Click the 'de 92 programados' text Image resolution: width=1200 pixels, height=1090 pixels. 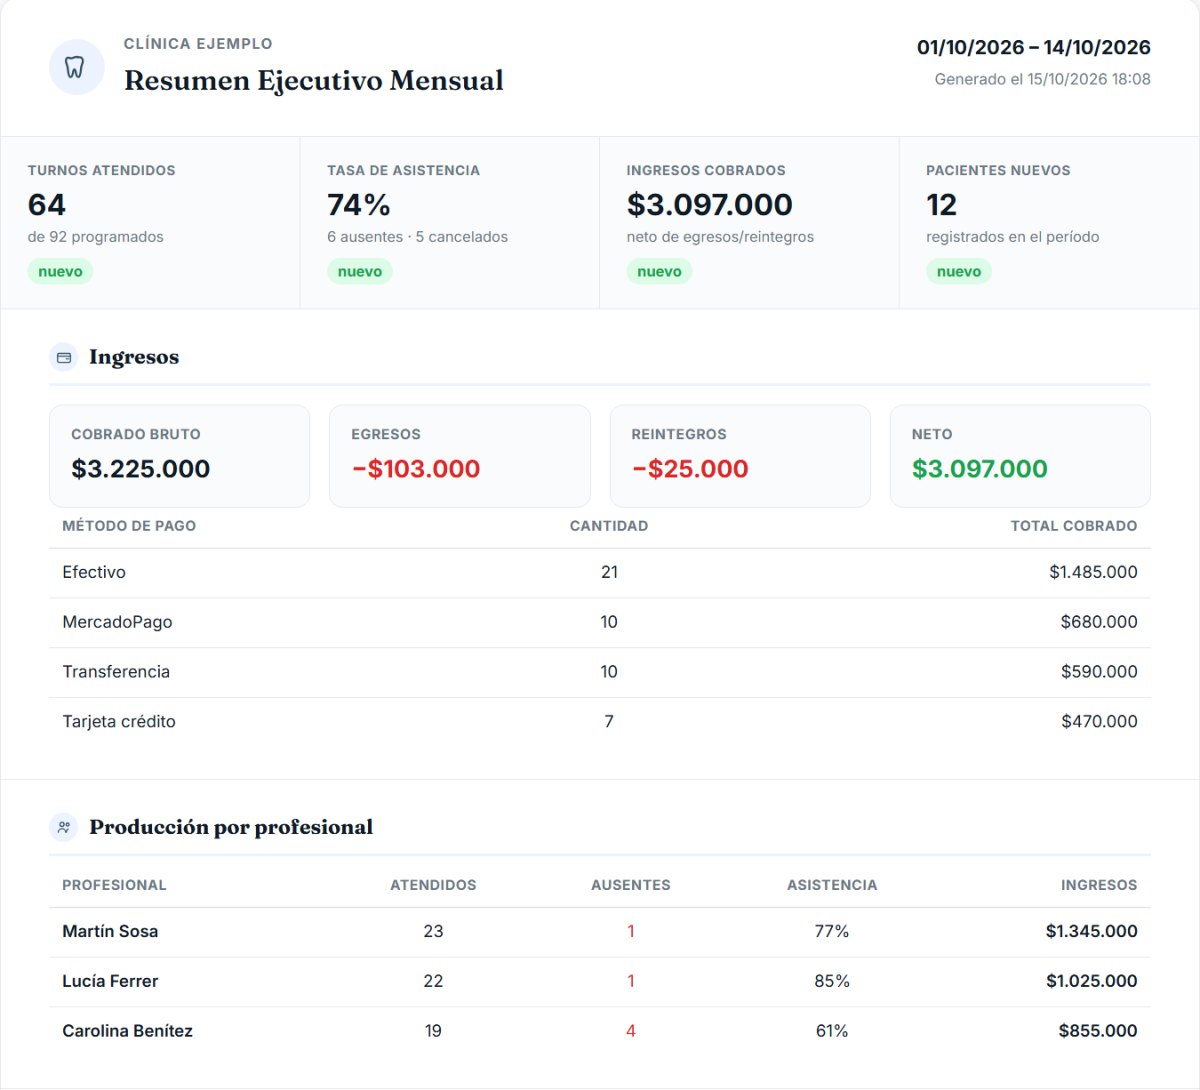point(96,237)
